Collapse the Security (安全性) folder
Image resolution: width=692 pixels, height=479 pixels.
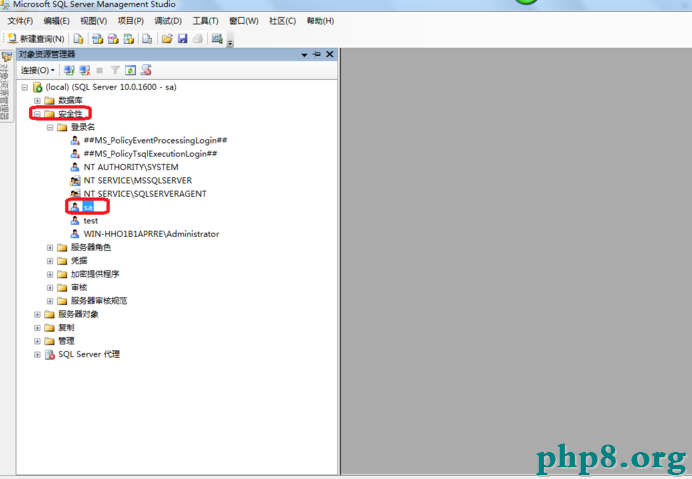point(38,114)
